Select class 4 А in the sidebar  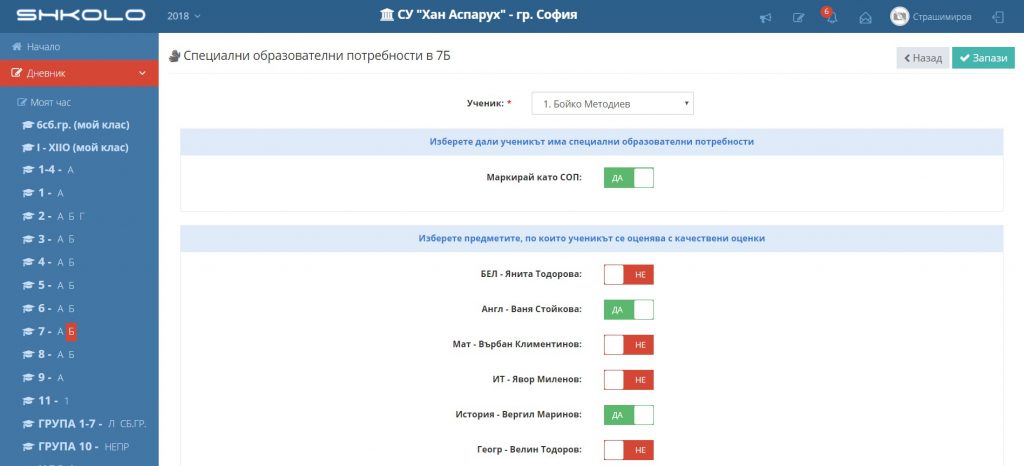pyautogui.click(x=60, y=262)
